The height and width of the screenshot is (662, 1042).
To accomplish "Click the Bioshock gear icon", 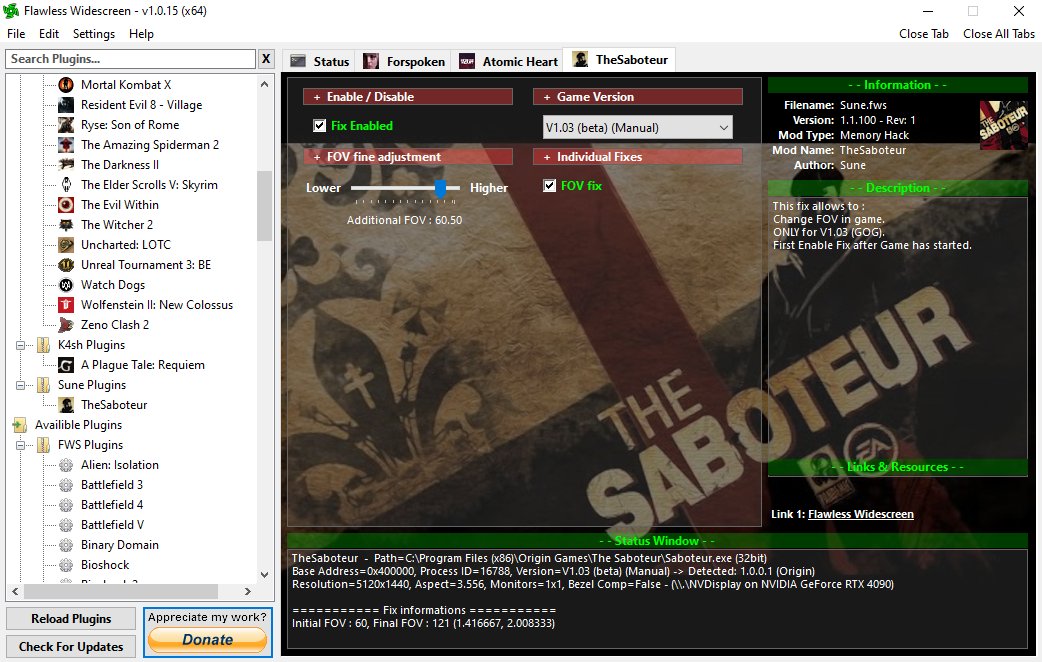I will click(x=66, y=565).
